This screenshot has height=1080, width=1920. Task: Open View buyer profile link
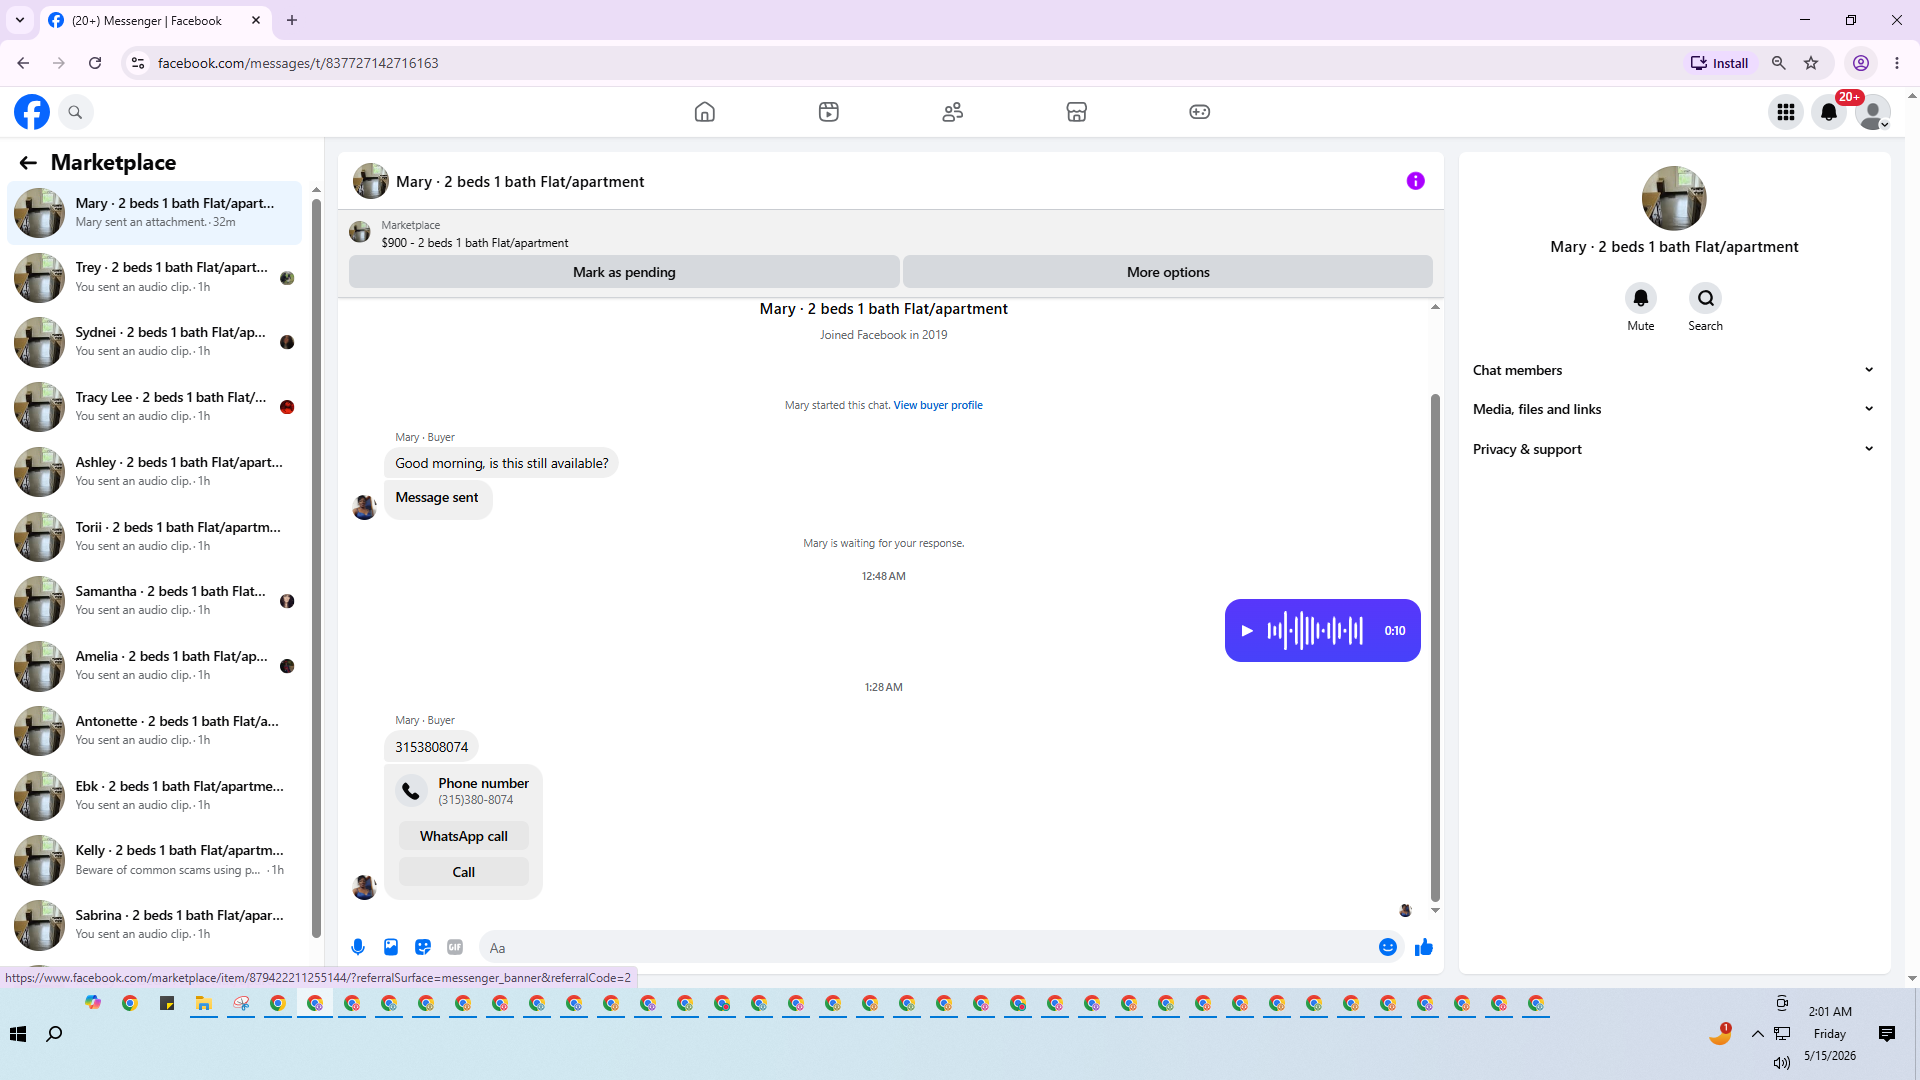(x=938, y=405)
